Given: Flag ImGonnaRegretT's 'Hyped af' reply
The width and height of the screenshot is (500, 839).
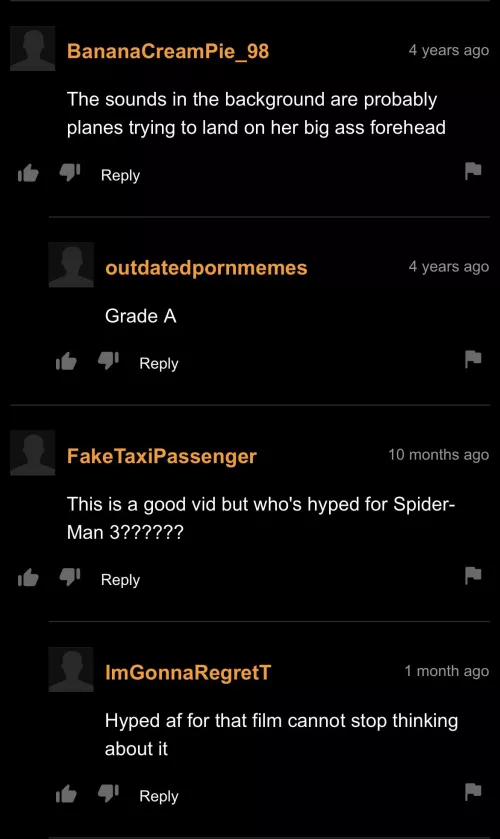Looking at the screenshot, I should coord(473,791).
